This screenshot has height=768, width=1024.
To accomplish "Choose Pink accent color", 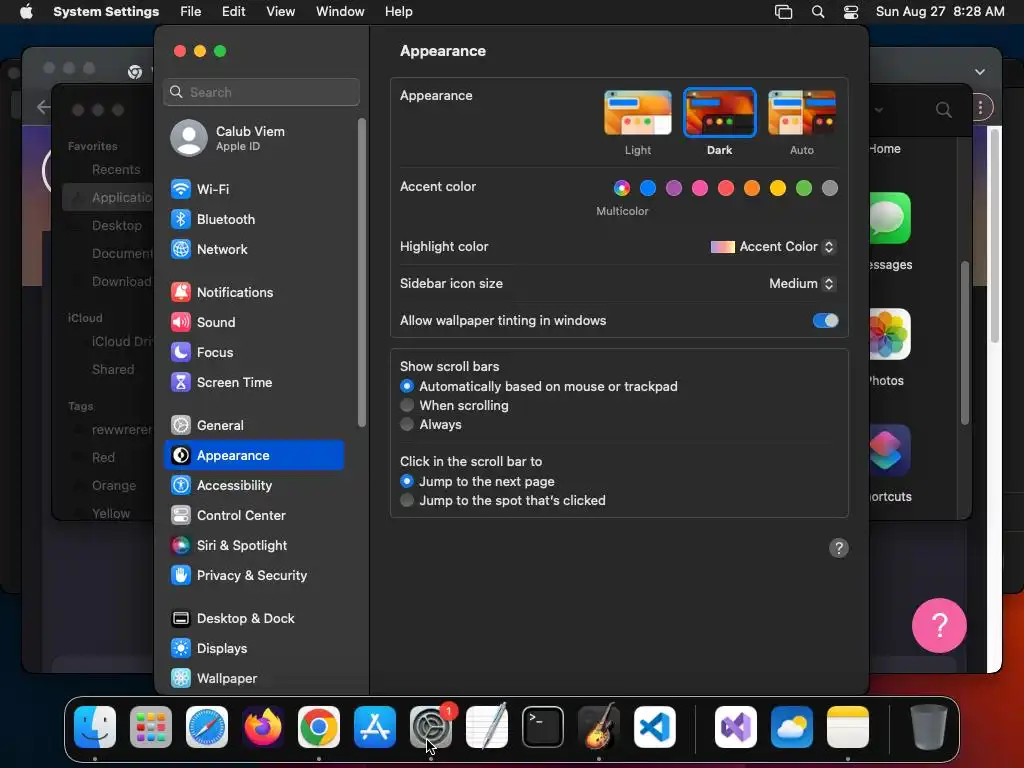I will tap(699, 188).
